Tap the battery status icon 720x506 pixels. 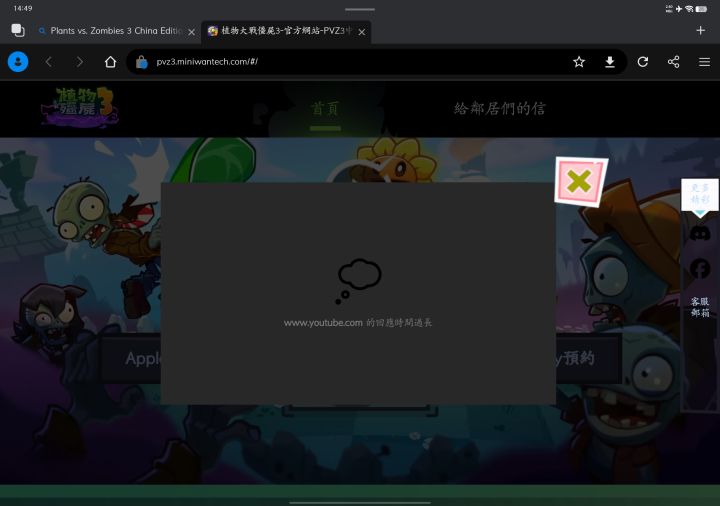coord(701,9)
